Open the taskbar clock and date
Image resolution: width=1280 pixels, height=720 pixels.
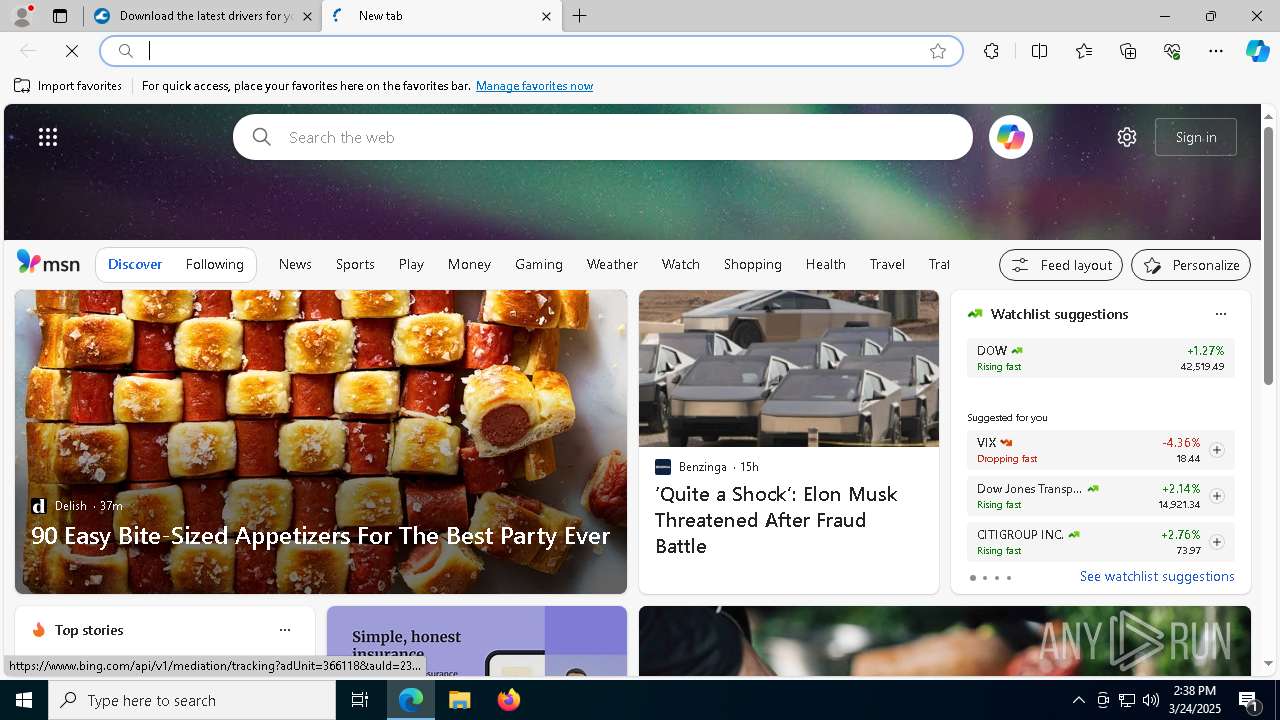click(x=1195, y=700)
